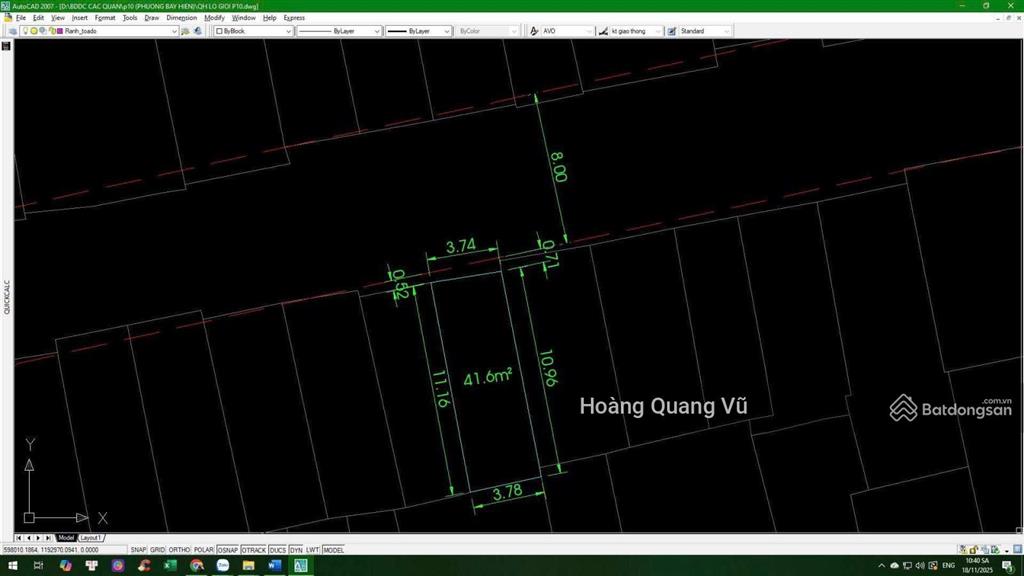
Task: Open File Explorer from the taskbar
Action: 249,566
